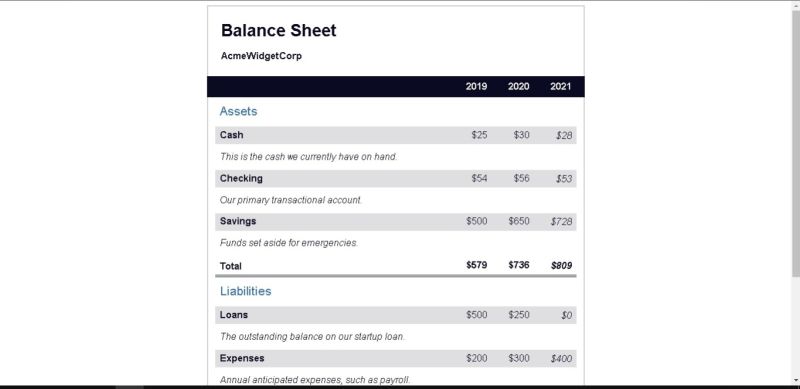The image size is (800, 389).
Task: Select the Cash row label
Action: [232, 135]
